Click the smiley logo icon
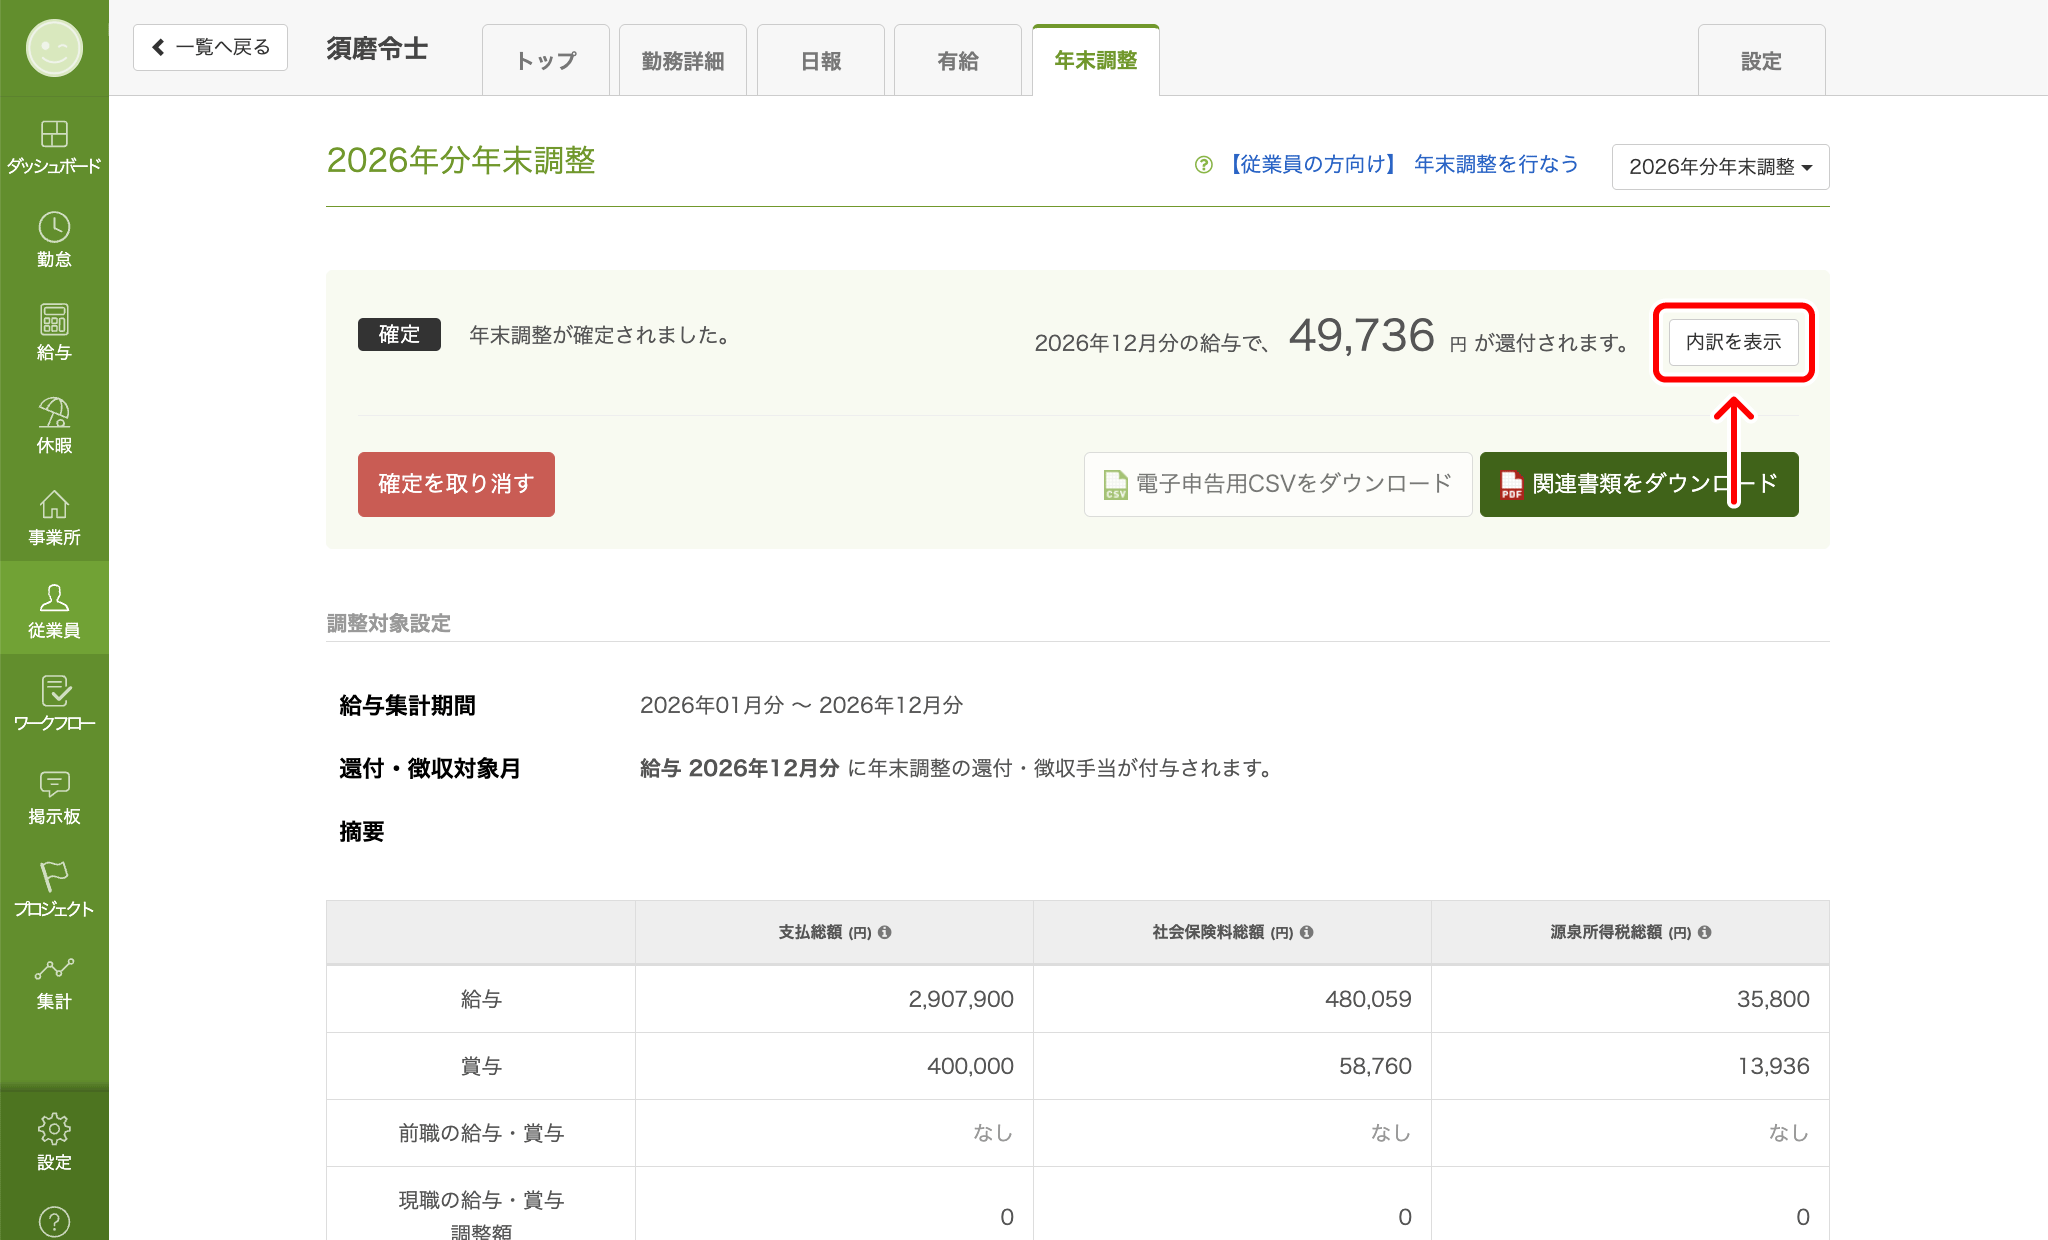Screen dimensions: 2048x1240 [54, 48]
